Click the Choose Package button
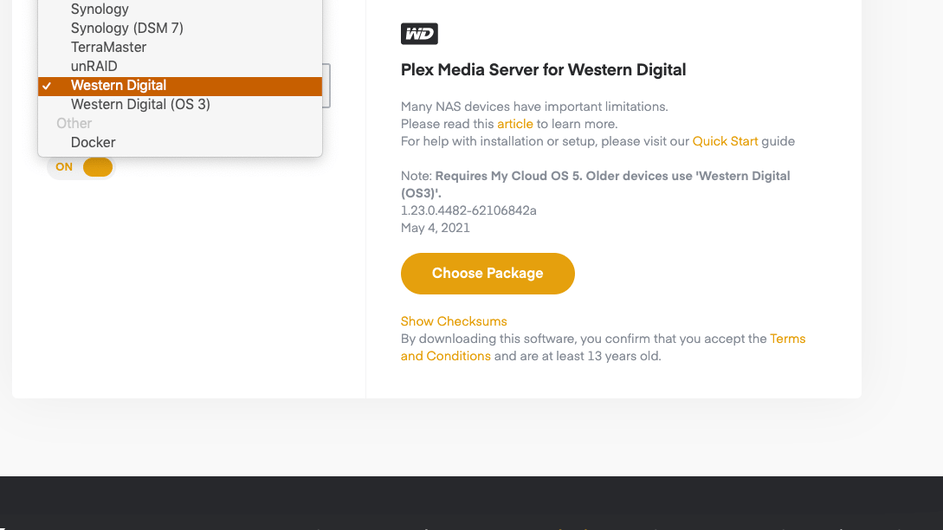The height and width of the screenshot is (530, 943). pyautogui.click(x=487, y=273)
